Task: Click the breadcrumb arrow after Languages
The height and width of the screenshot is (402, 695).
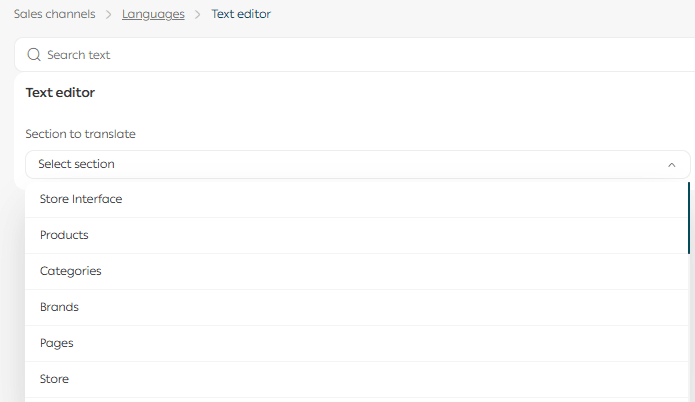Action: [198, 14]
